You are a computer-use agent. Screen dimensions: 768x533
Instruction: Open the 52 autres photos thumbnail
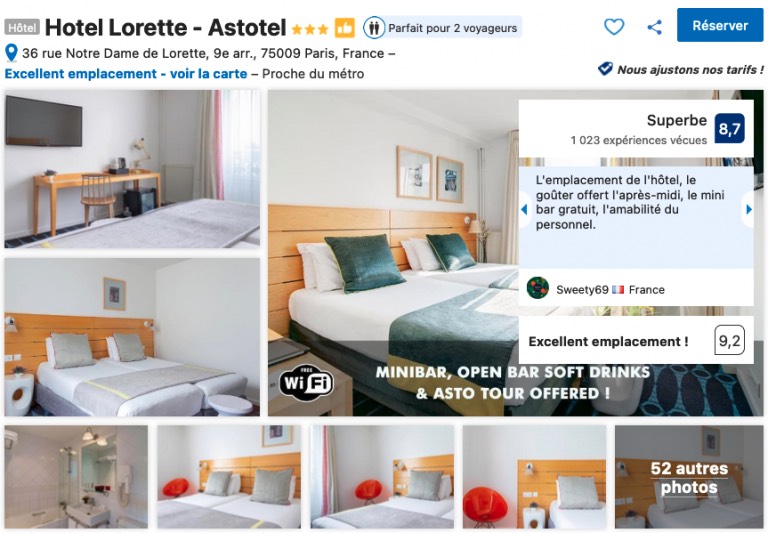pos(689,477)
